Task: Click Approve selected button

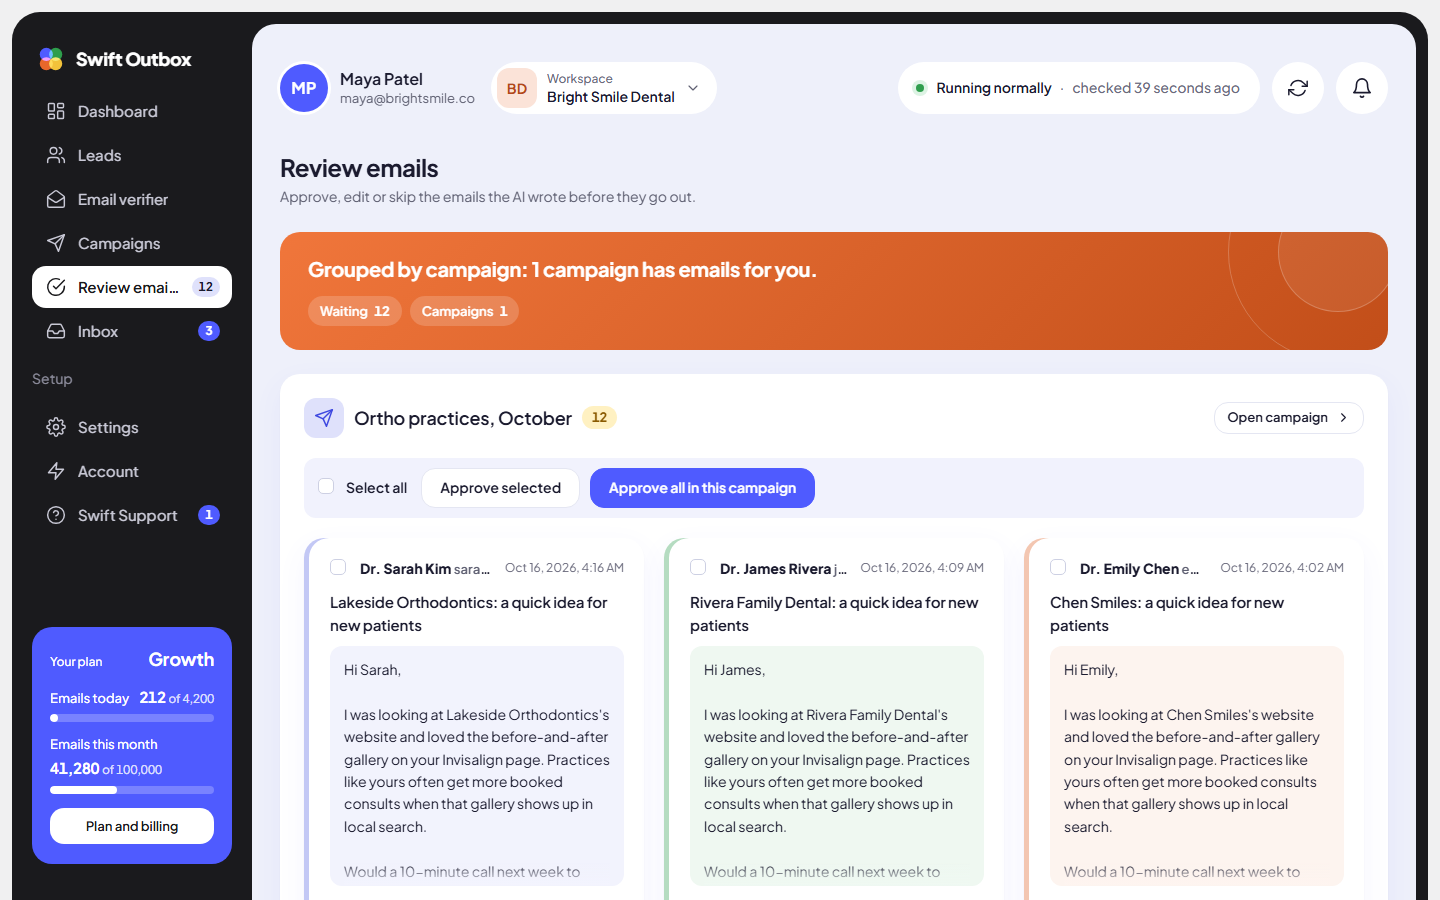Action: click(500, 488)
